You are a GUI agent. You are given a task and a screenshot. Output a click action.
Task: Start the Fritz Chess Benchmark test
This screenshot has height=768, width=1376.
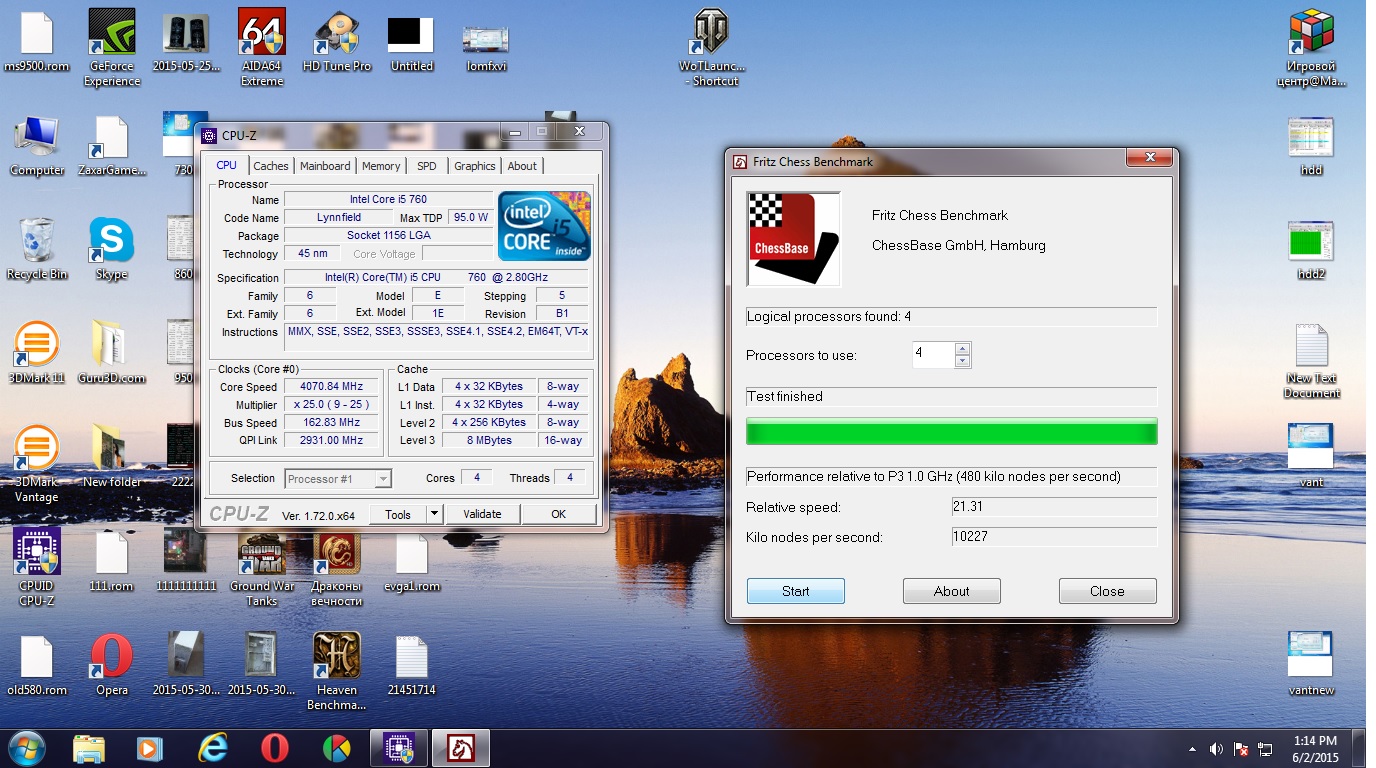pyautogui.click(x=796, y=591)
